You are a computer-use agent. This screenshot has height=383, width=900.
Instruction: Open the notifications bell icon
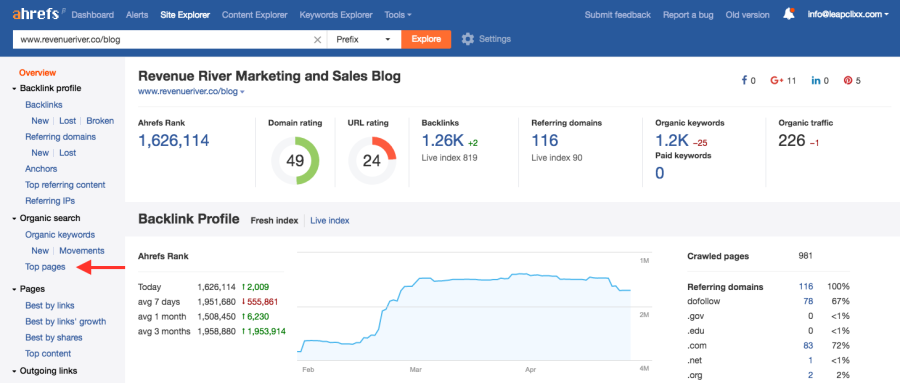point(789,14)
